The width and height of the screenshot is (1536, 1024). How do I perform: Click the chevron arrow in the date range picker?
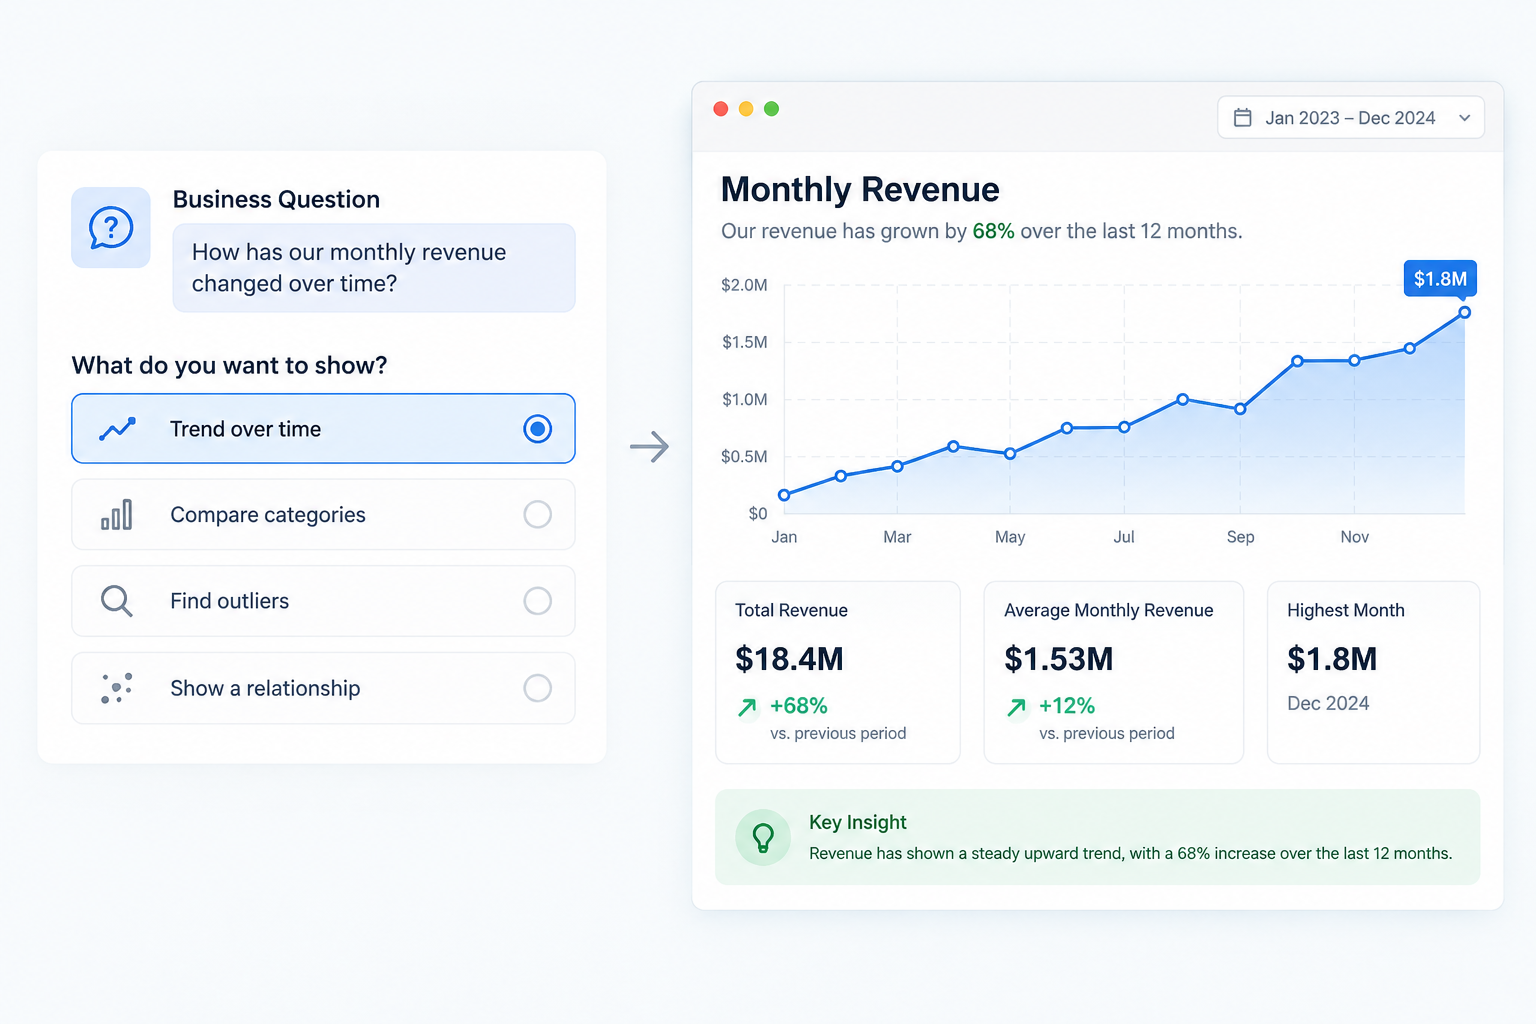point(1464,118)
